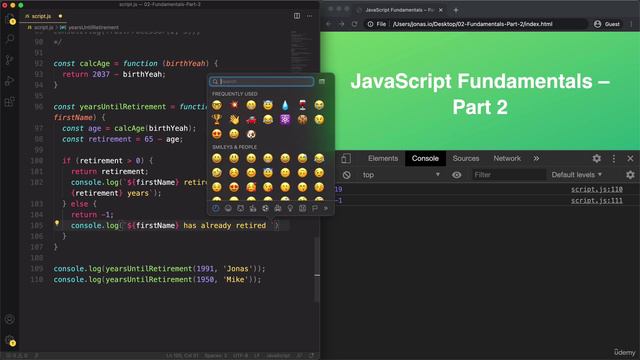The image size is (640, 360).
Task: Open the editor More Actions ellipsis menu
Action: (x=309, y=16)
